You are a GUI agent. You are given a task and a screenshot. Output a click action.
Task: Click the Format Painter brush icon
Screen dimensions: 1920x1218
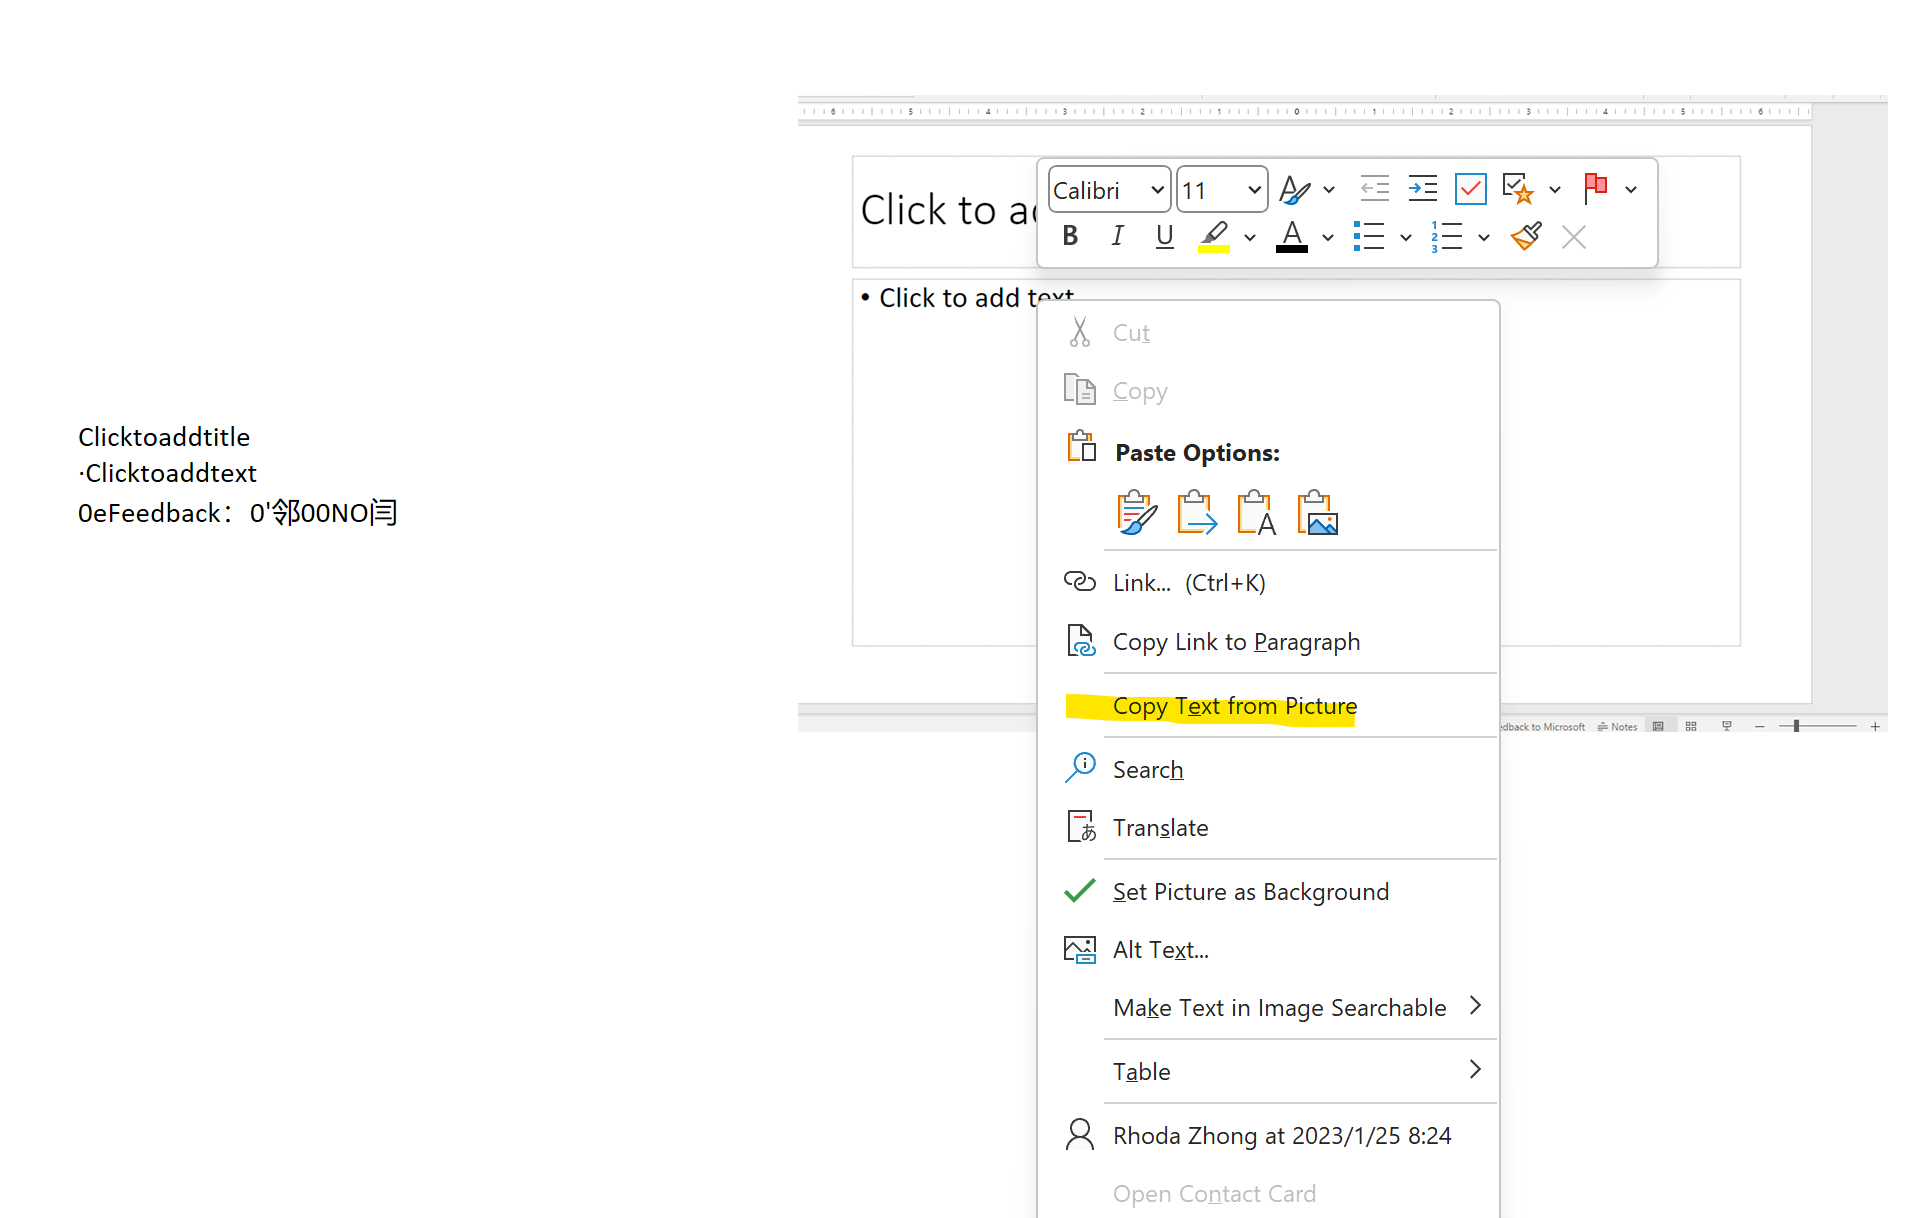pyautogui.click(x=1526, y=237)
